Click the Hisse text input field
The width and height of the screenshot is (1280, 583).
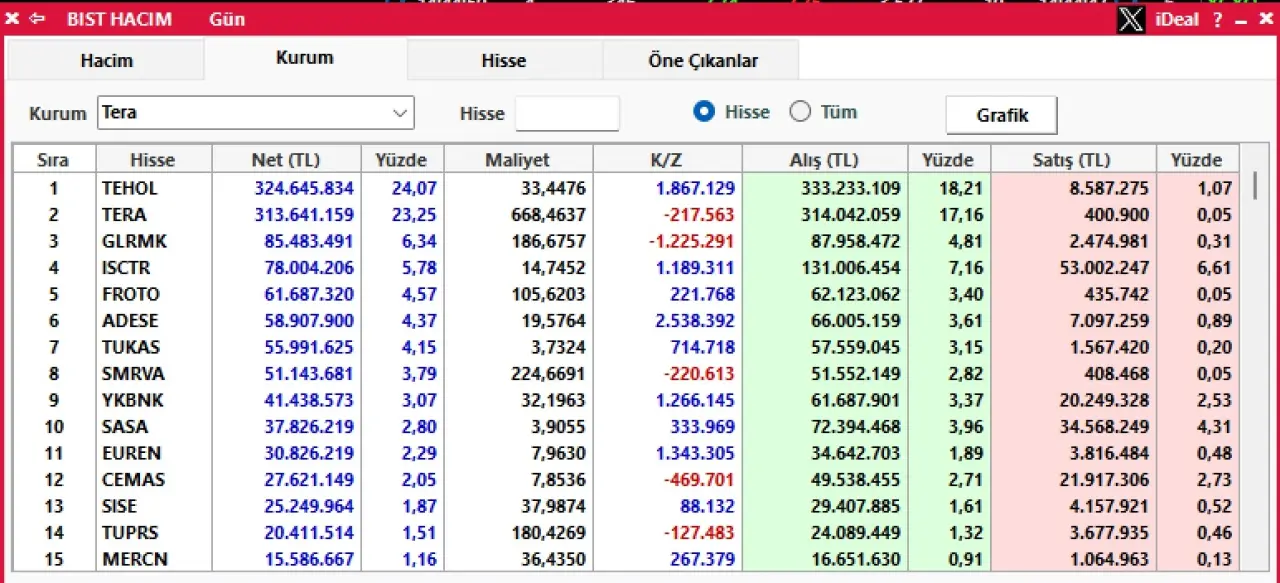click(567, 113)
